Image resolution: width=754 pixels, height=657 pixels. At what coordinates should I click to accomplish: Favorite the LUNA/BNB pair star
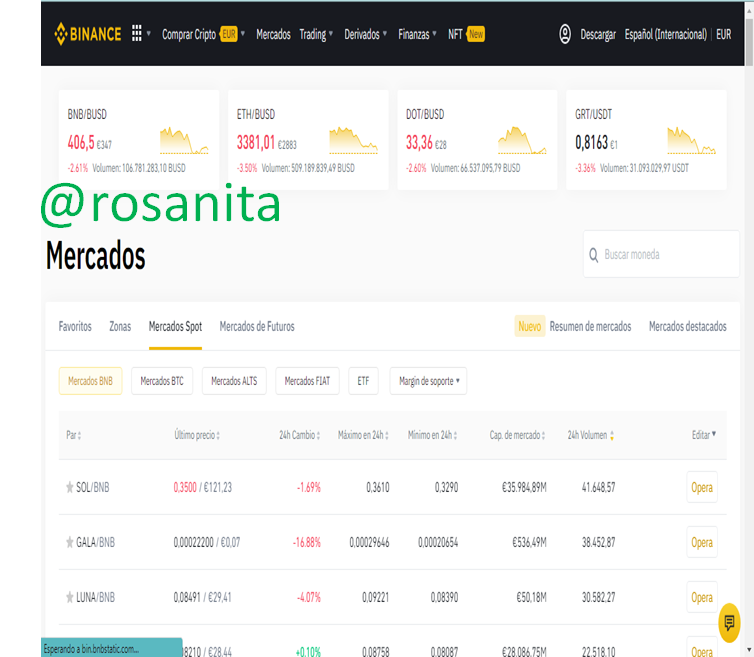(70, 597)
